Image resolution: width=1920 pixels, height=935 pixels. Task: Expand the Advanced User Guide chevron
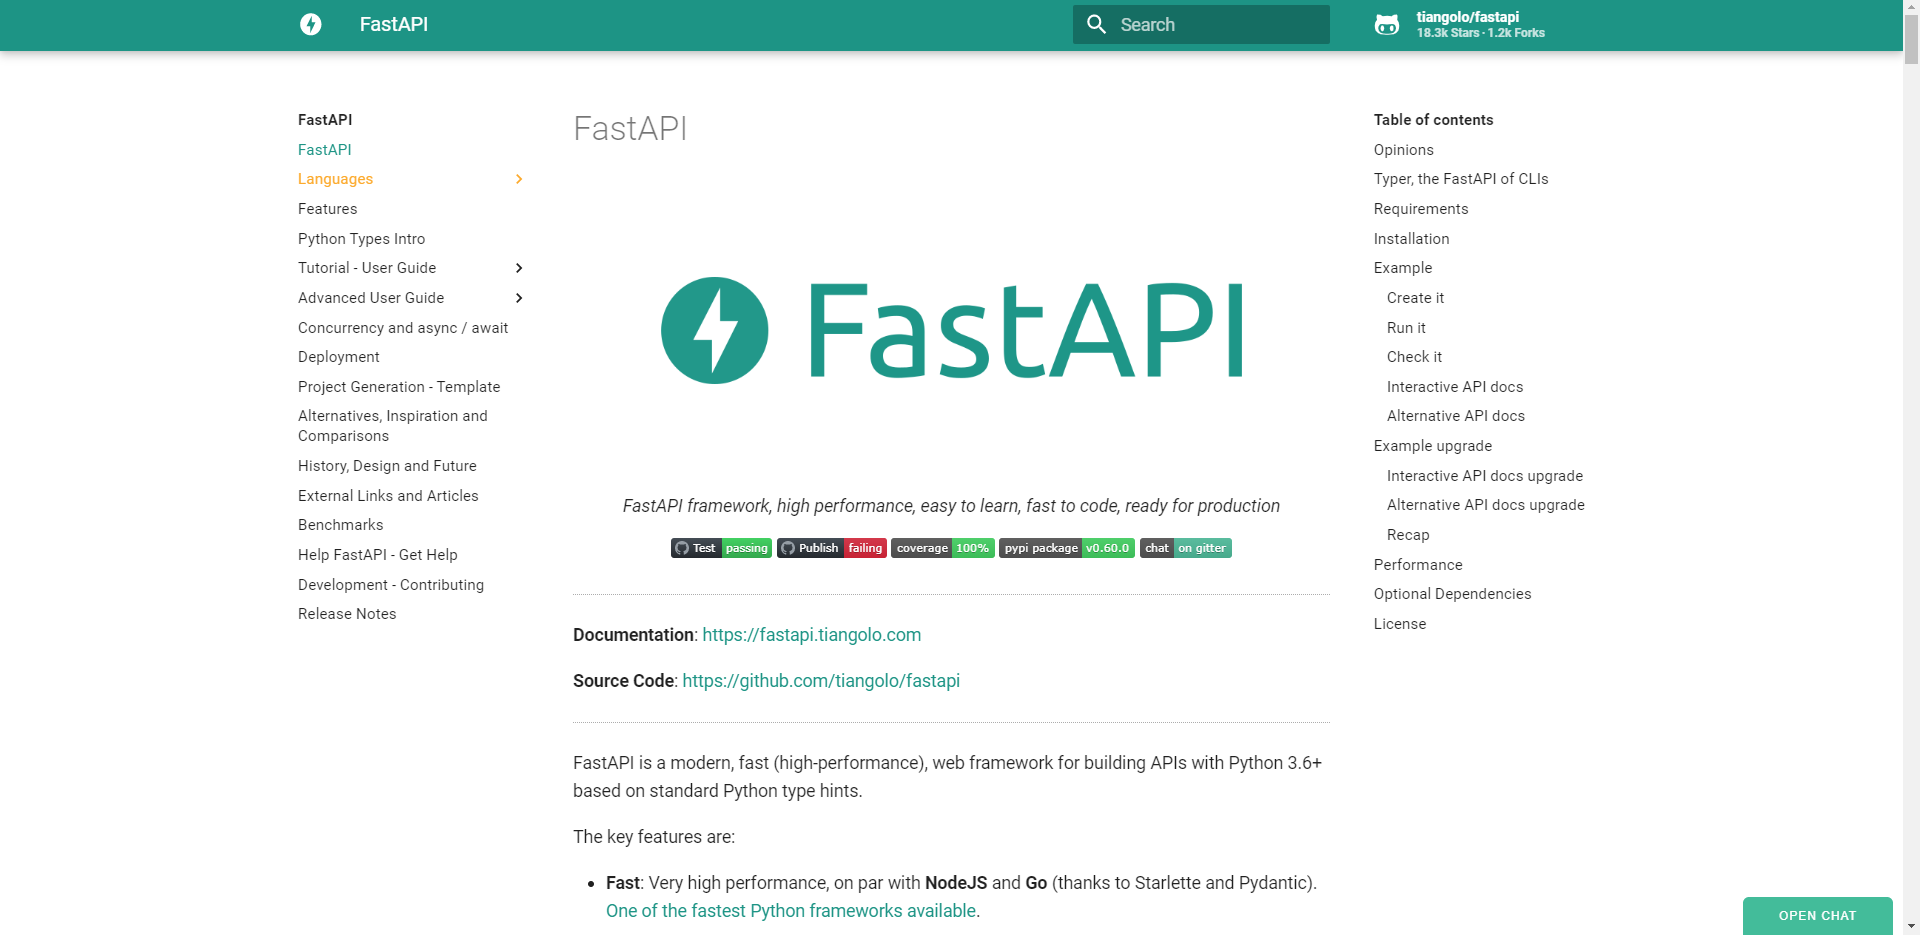pyautogui.click(x=519, y=298)
